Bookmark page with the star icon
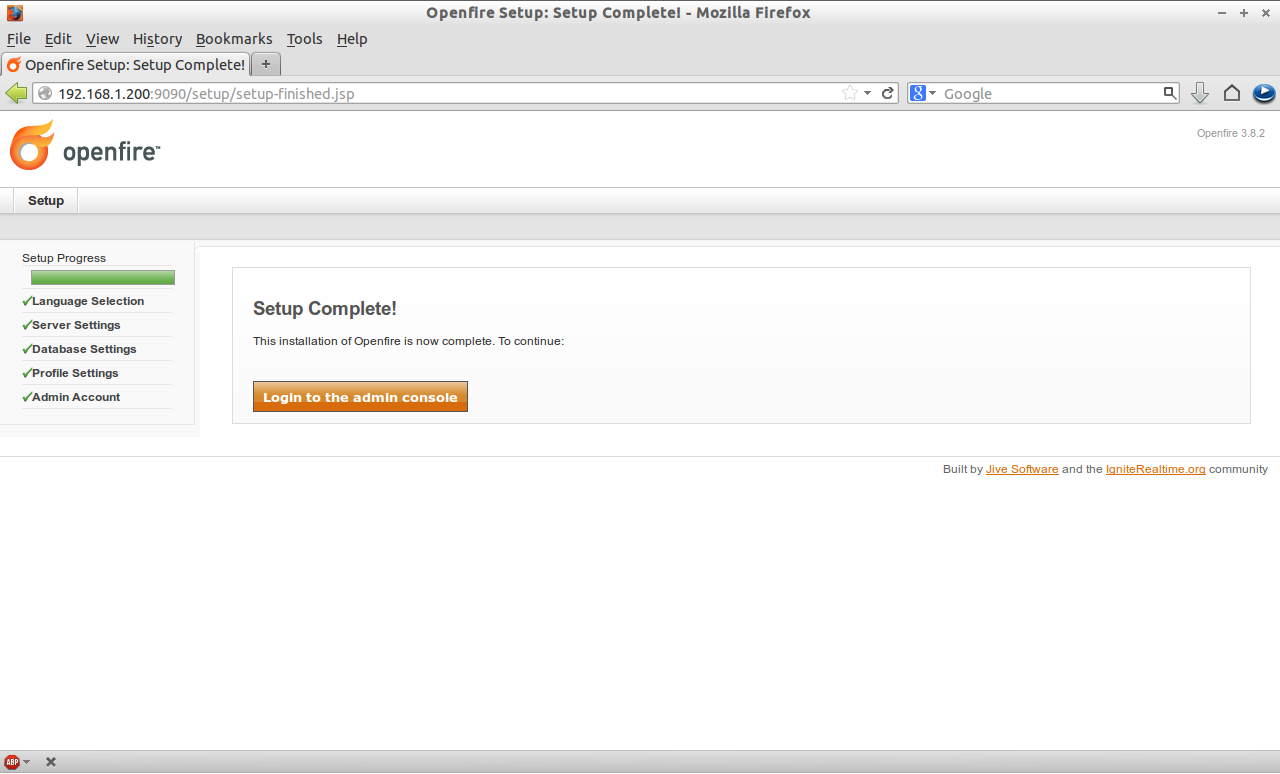This screenshot has height=774, width=1280. (850, 93)
